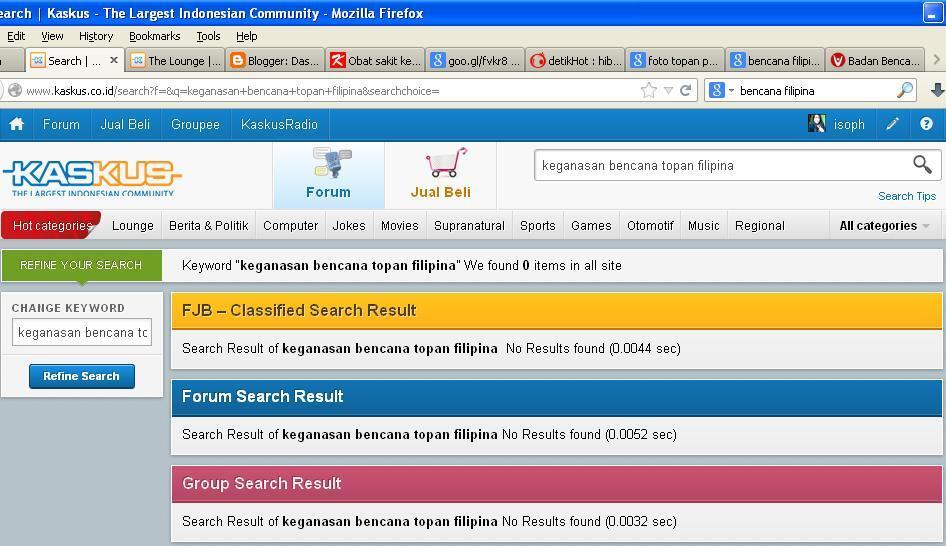Switch to Badan Benca... tab
Screen dimensions: 946x546
(875, 60)
